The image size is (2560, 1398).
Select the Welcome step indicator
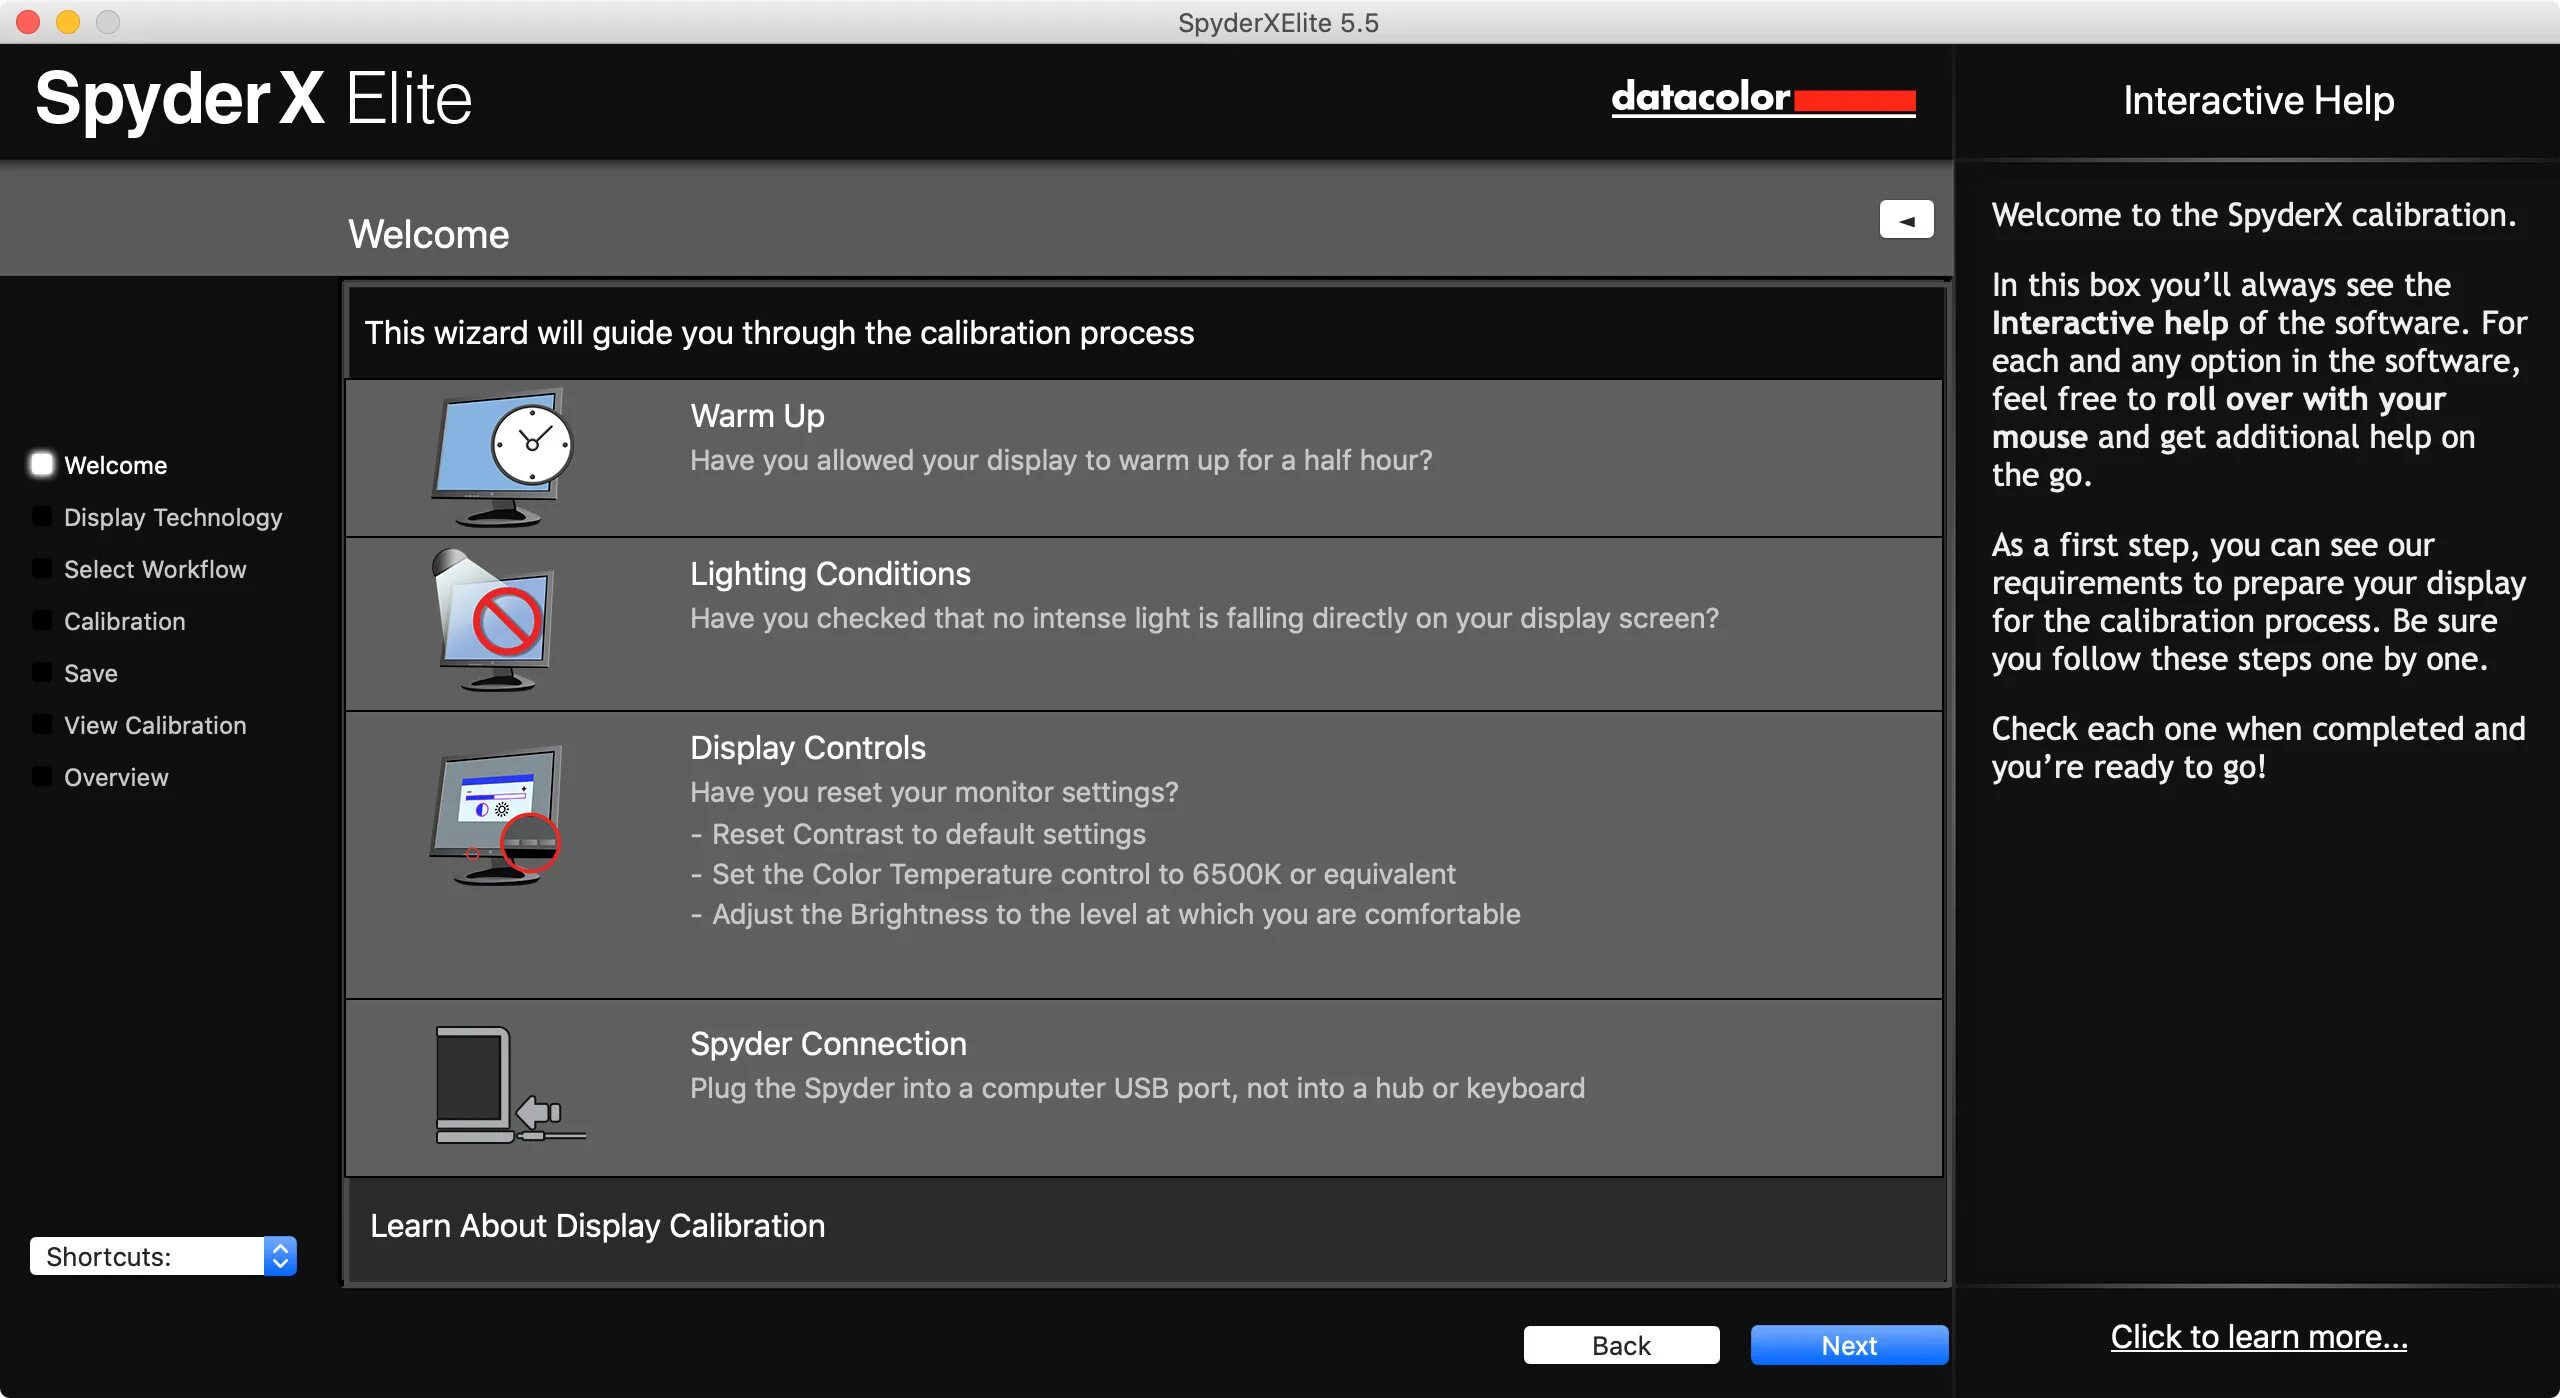coord(42,465)
